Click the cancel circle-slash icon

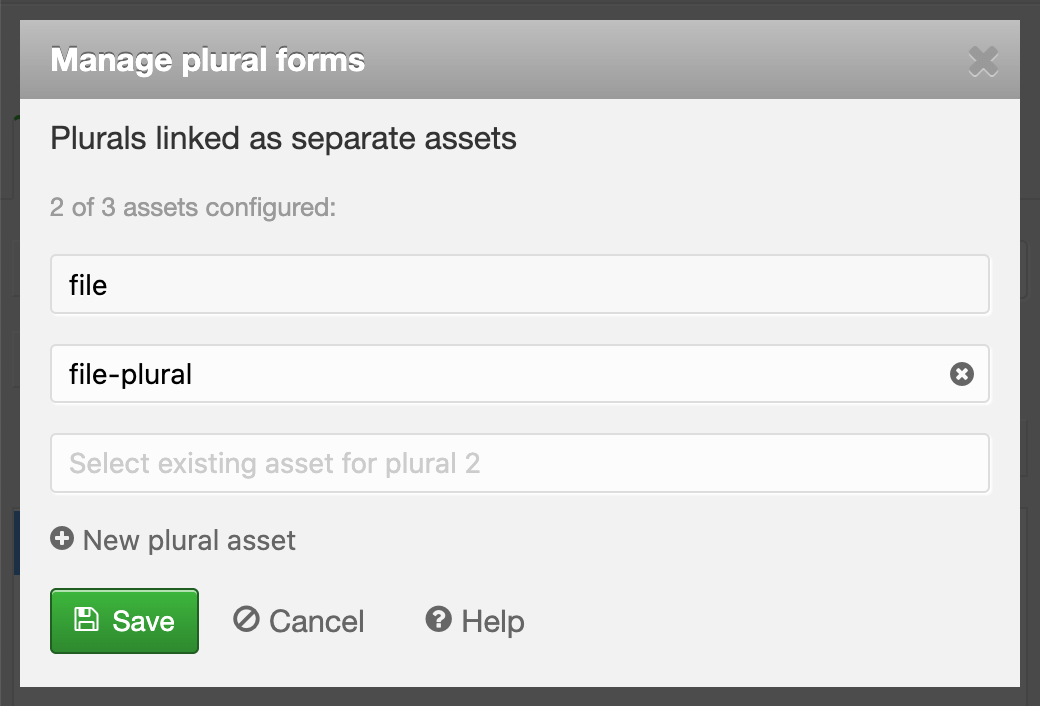pyautogui.click(x=246, y=620)
